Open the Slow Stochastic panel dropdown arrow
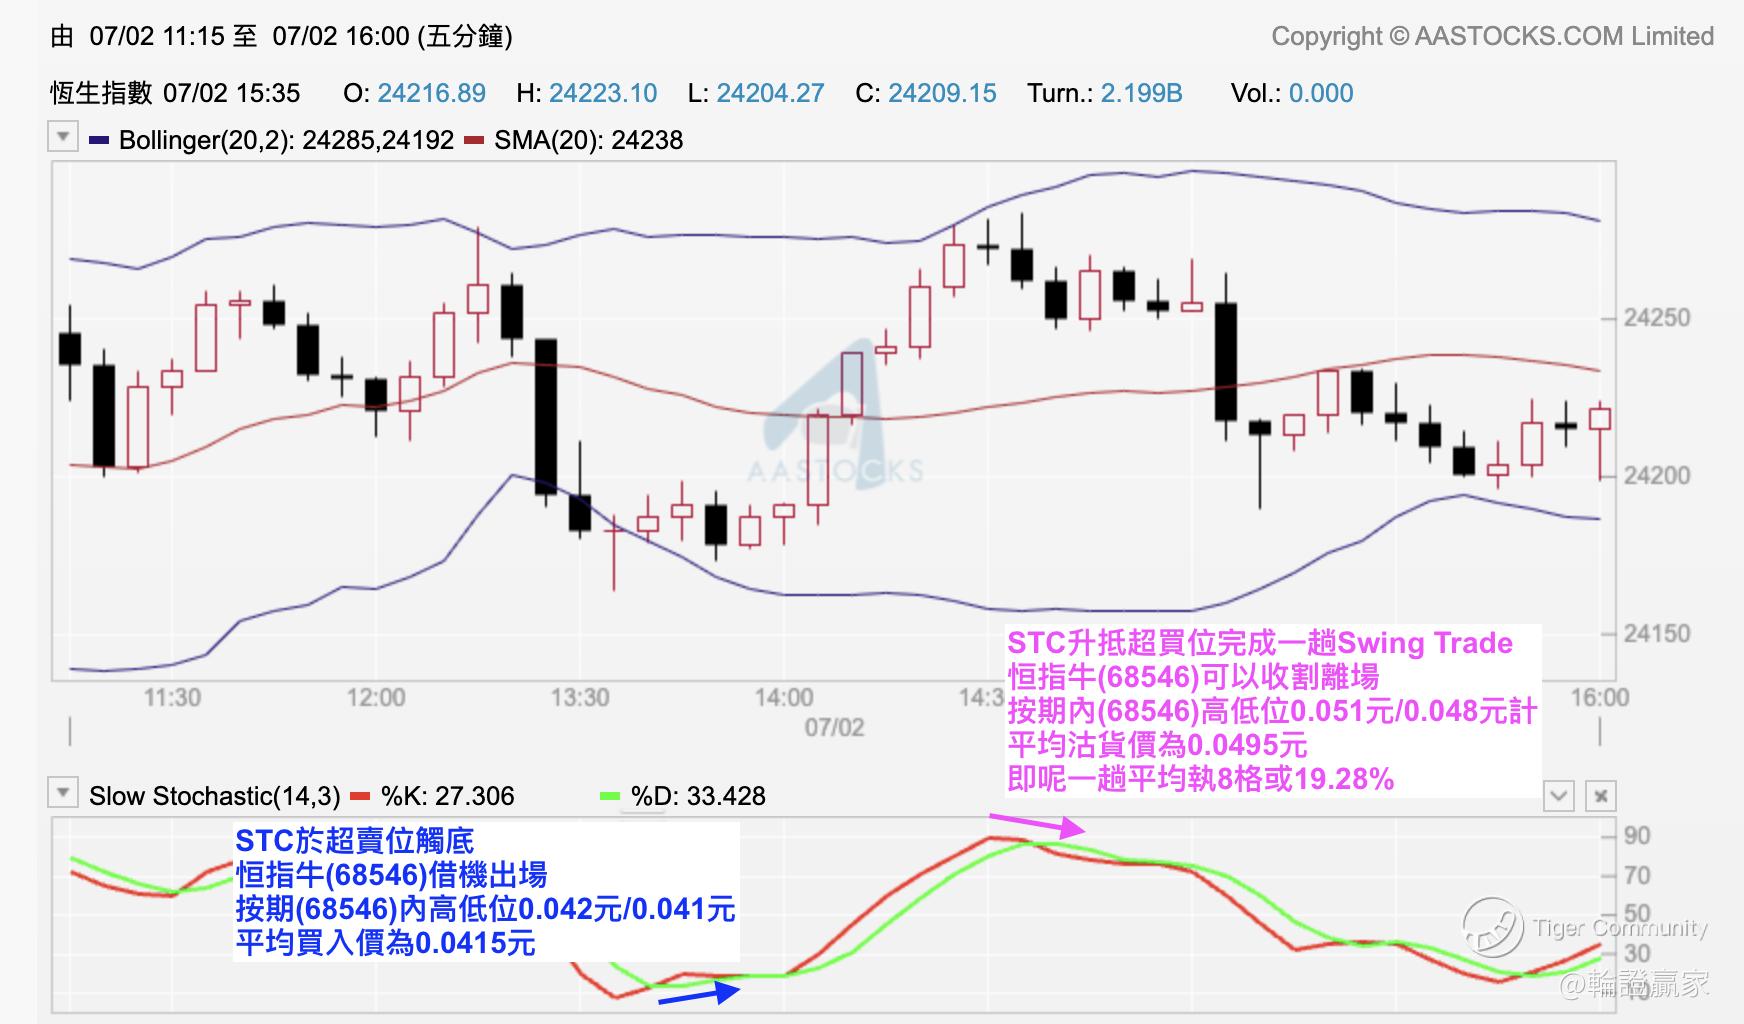 (63, 793)
